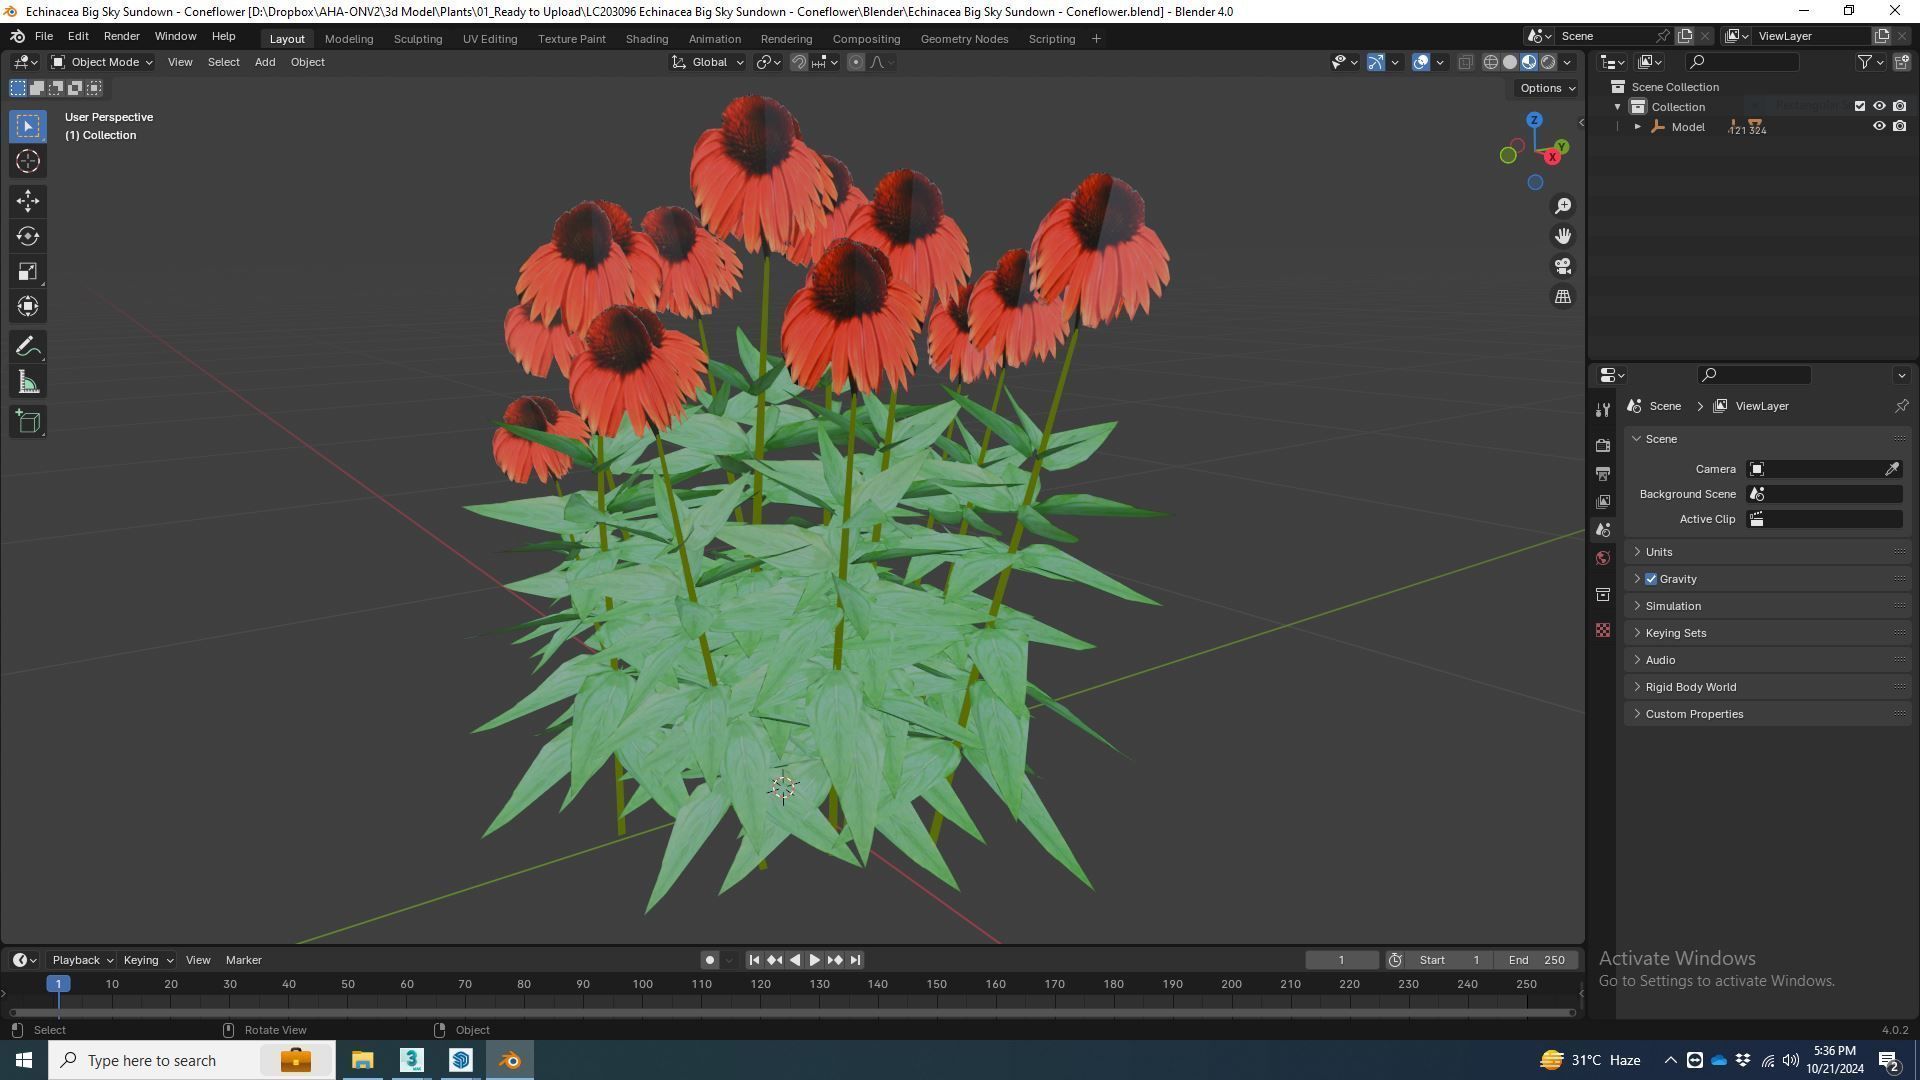
Task: Open the Object Mode dropdown
Action: pyautogui.click(x=101, y=62)
